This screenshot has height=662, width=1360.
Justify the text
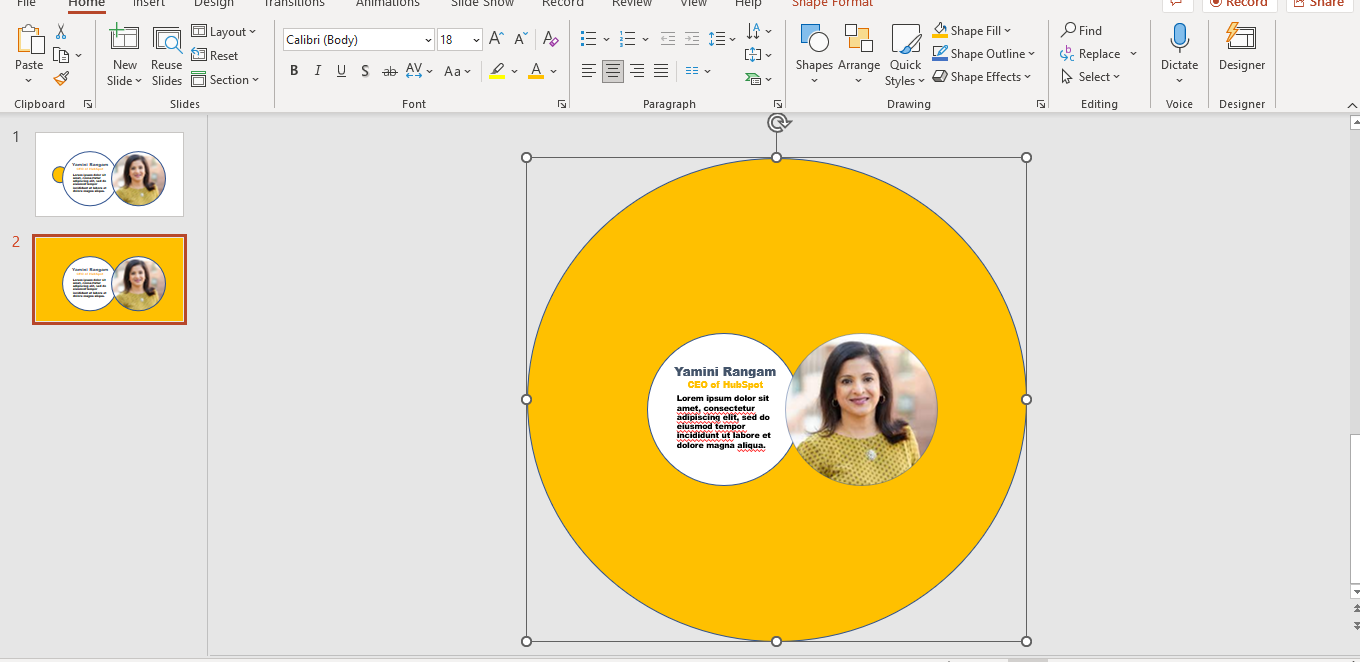coord(661,71)
